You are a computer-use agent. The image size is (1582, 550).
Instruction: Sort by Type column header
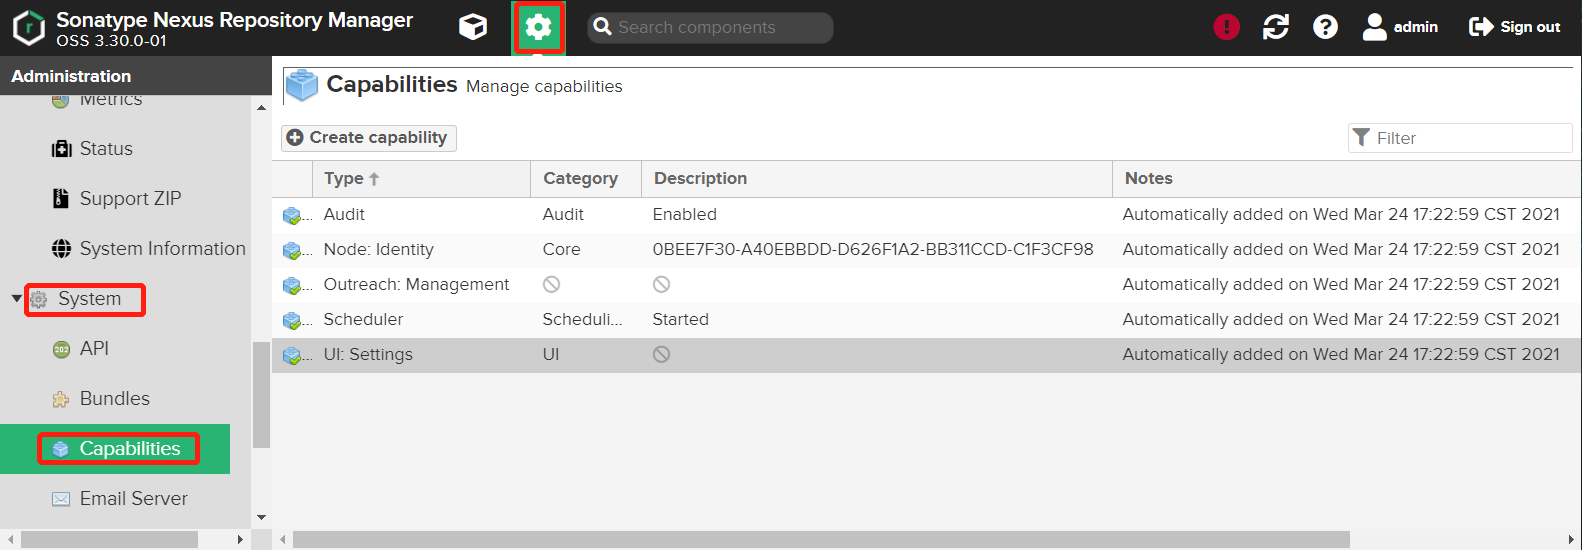[x=345, y=179]
